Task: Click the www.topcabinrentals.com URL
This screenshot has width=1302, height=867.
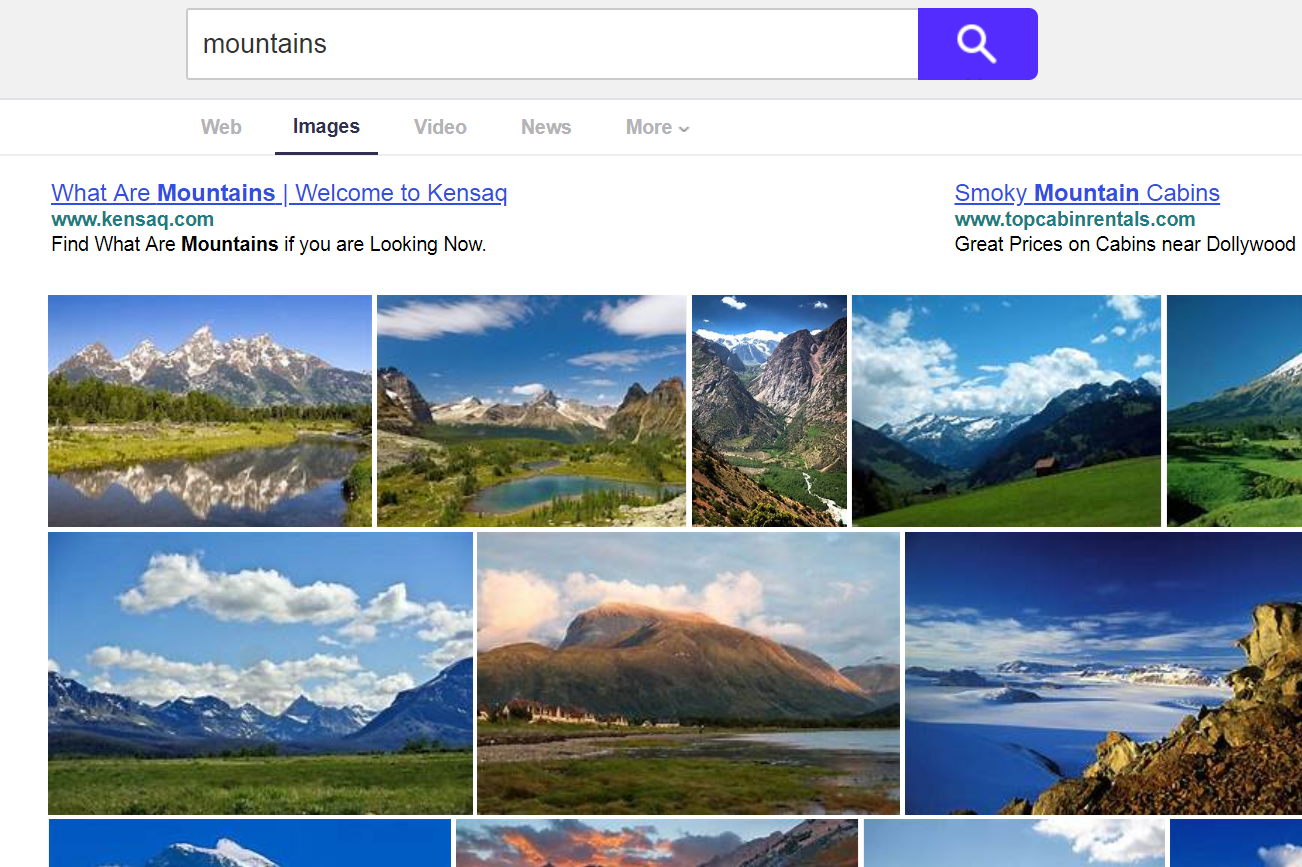Action: (1075, 219)
